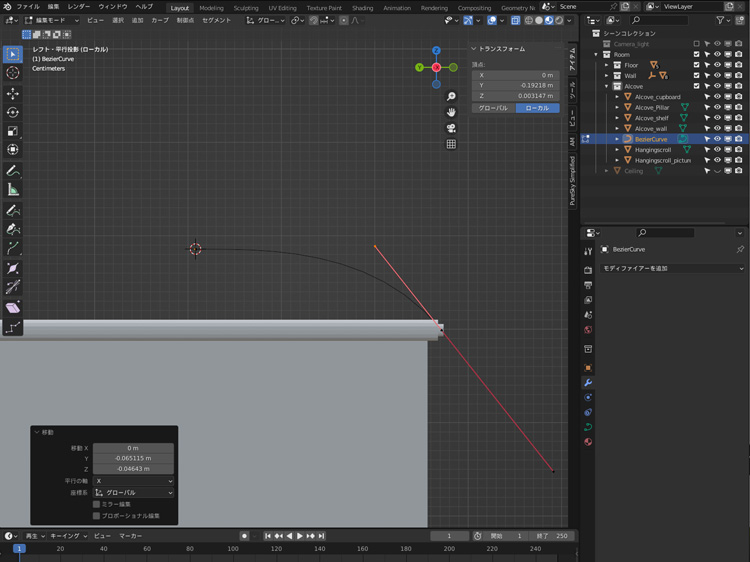Enable the プロポーショナル編集 checkbox
Viewport: 750px width, 562px height.
click(96, 516)
